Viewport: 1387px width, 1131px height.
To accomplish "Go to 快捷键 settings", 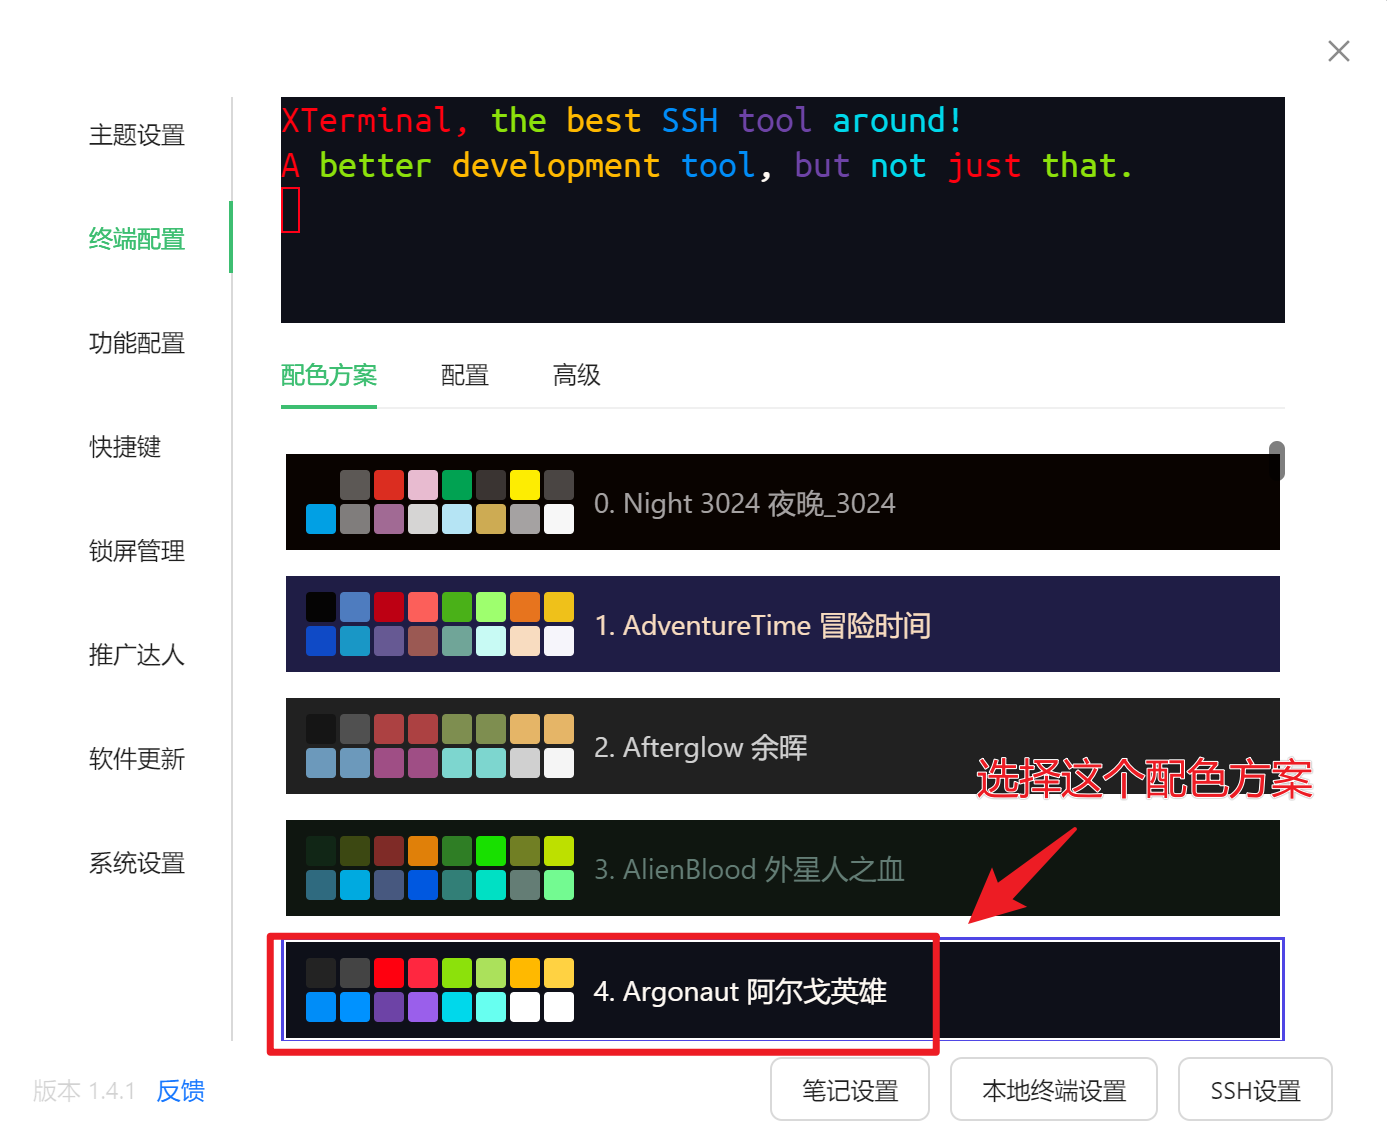I will coord(124,447).
